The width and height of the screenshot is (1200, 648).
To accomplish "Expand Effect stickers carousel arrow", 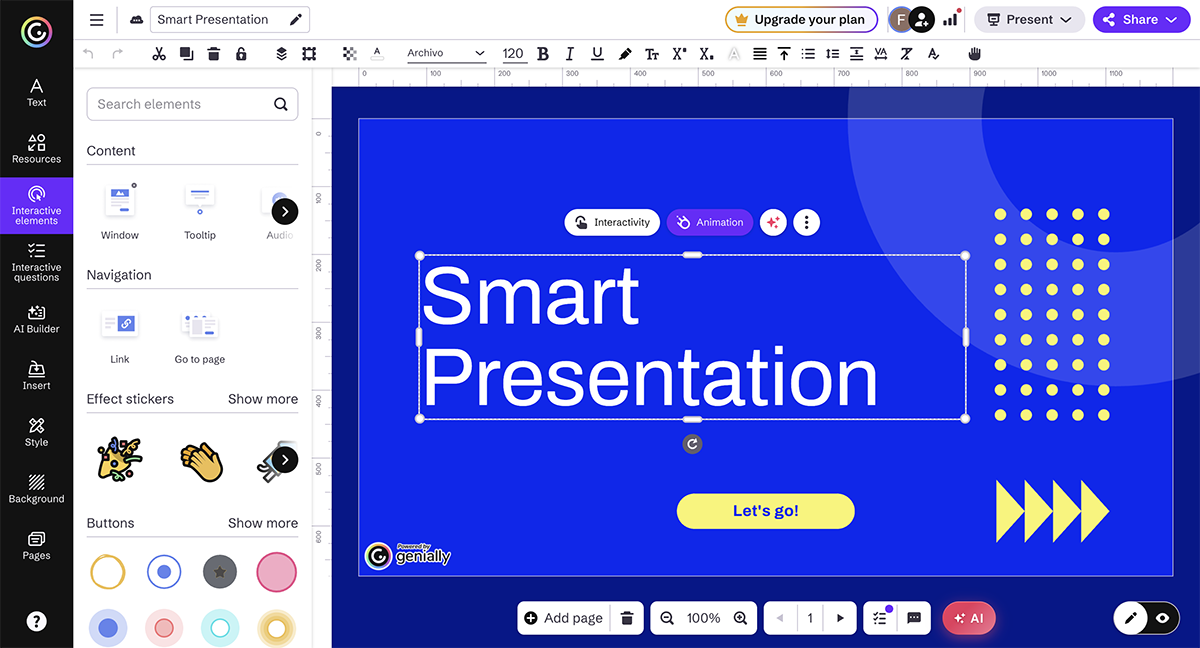I will click(x=285, y=459).
